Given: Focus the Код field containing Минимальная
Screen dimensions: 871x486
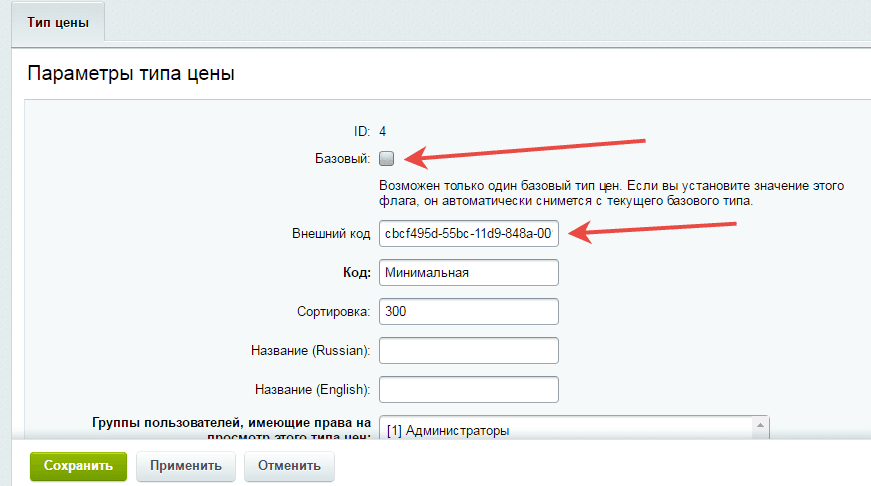Looking at the screenshot, I should (x=467, y=272).
